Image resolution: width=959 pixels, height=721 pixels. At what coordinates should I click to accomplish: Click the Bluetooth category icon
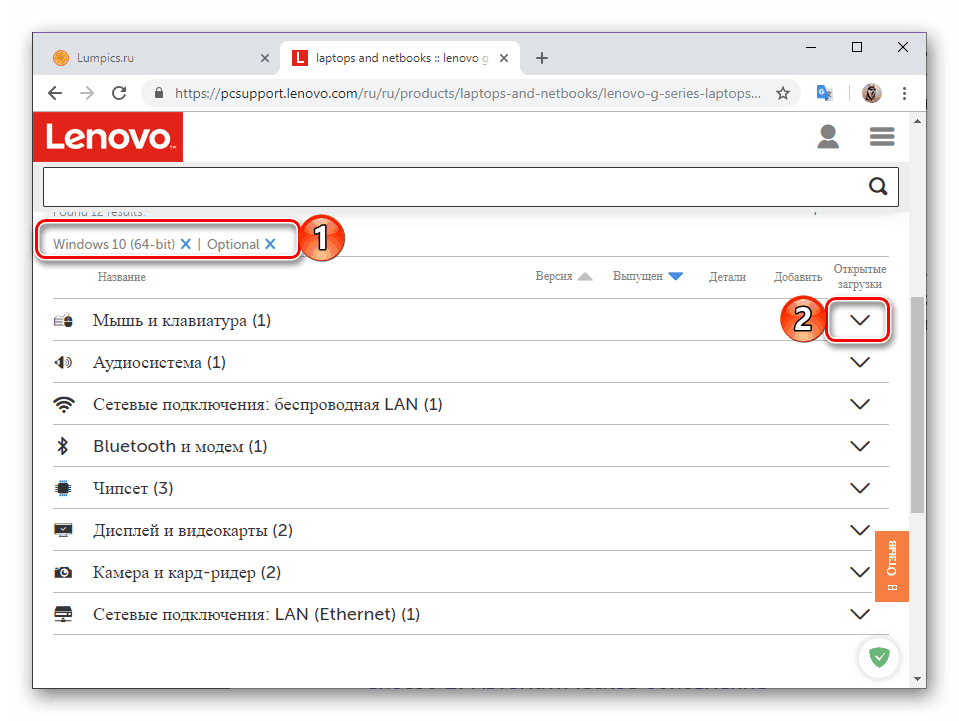(x=62, y=446)
